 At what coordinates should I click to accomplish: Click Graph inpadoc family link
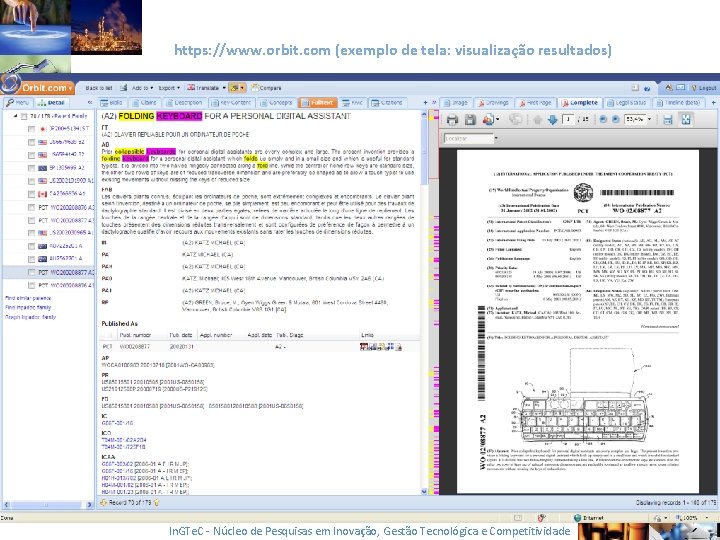30,317
